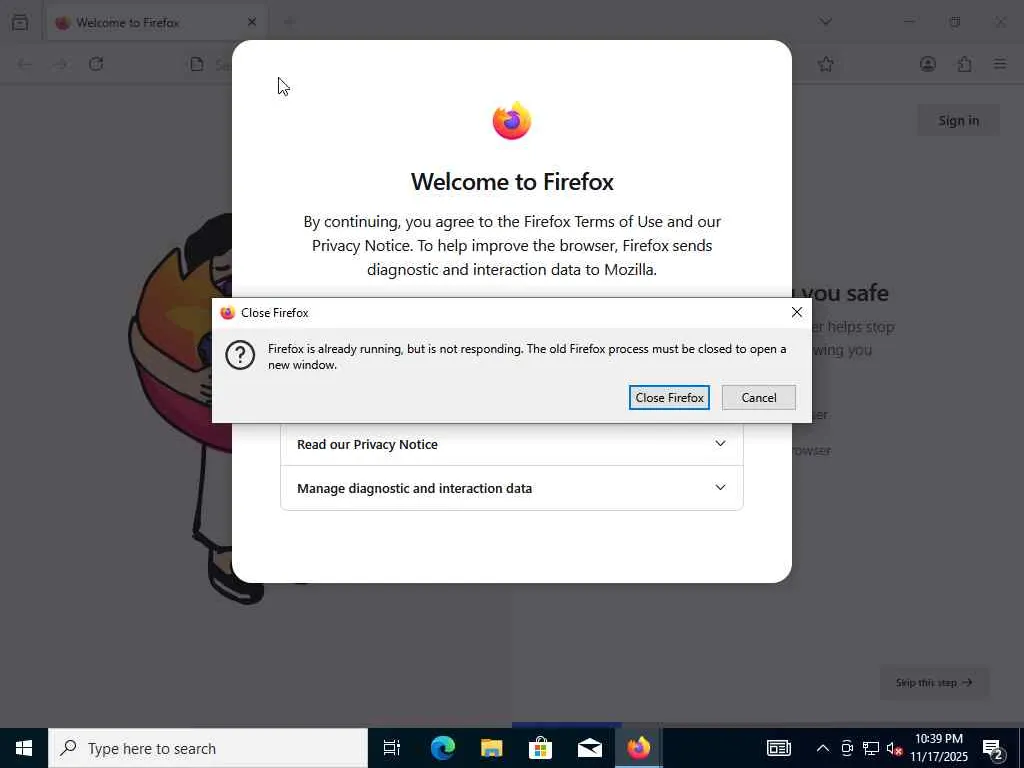Open the Extensions puzzle icon

tap(964, 64)
